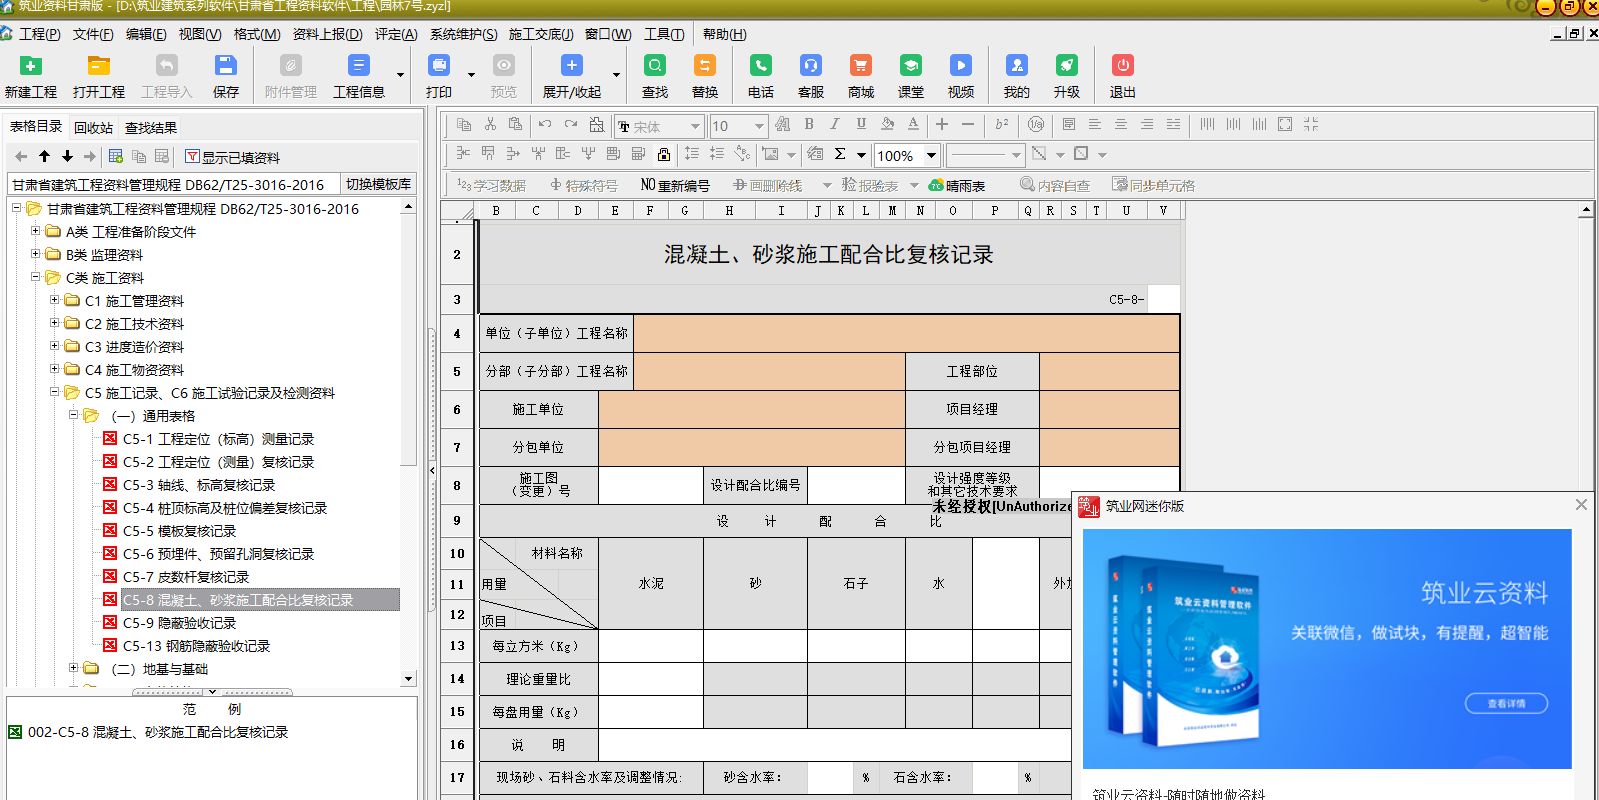This screenshot has height=800, width=1599.
Task: Click the superscript b² icon
Action: pos(1002,125)
